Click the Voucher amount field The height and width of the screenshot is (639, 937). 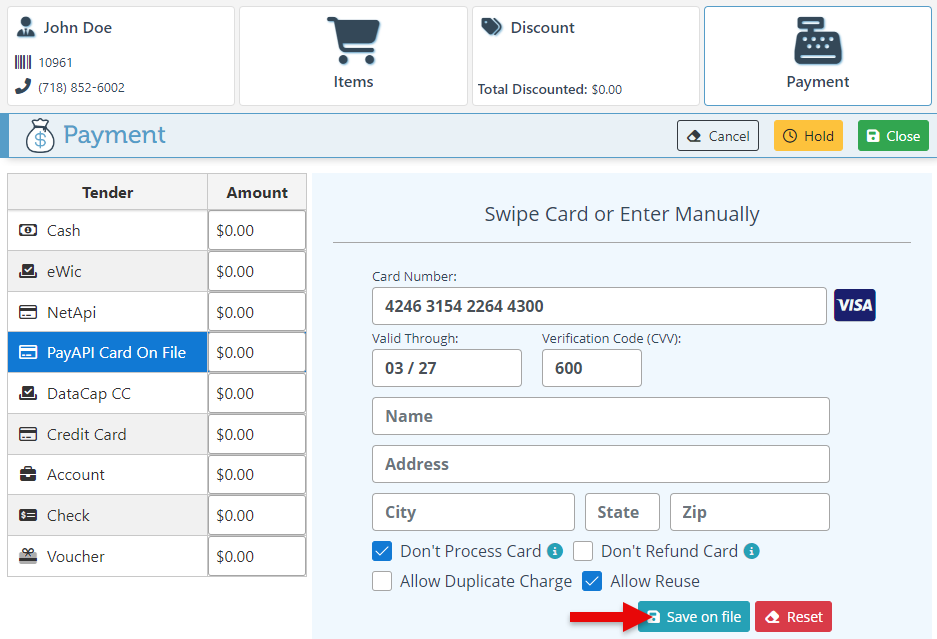click(257, 557)
